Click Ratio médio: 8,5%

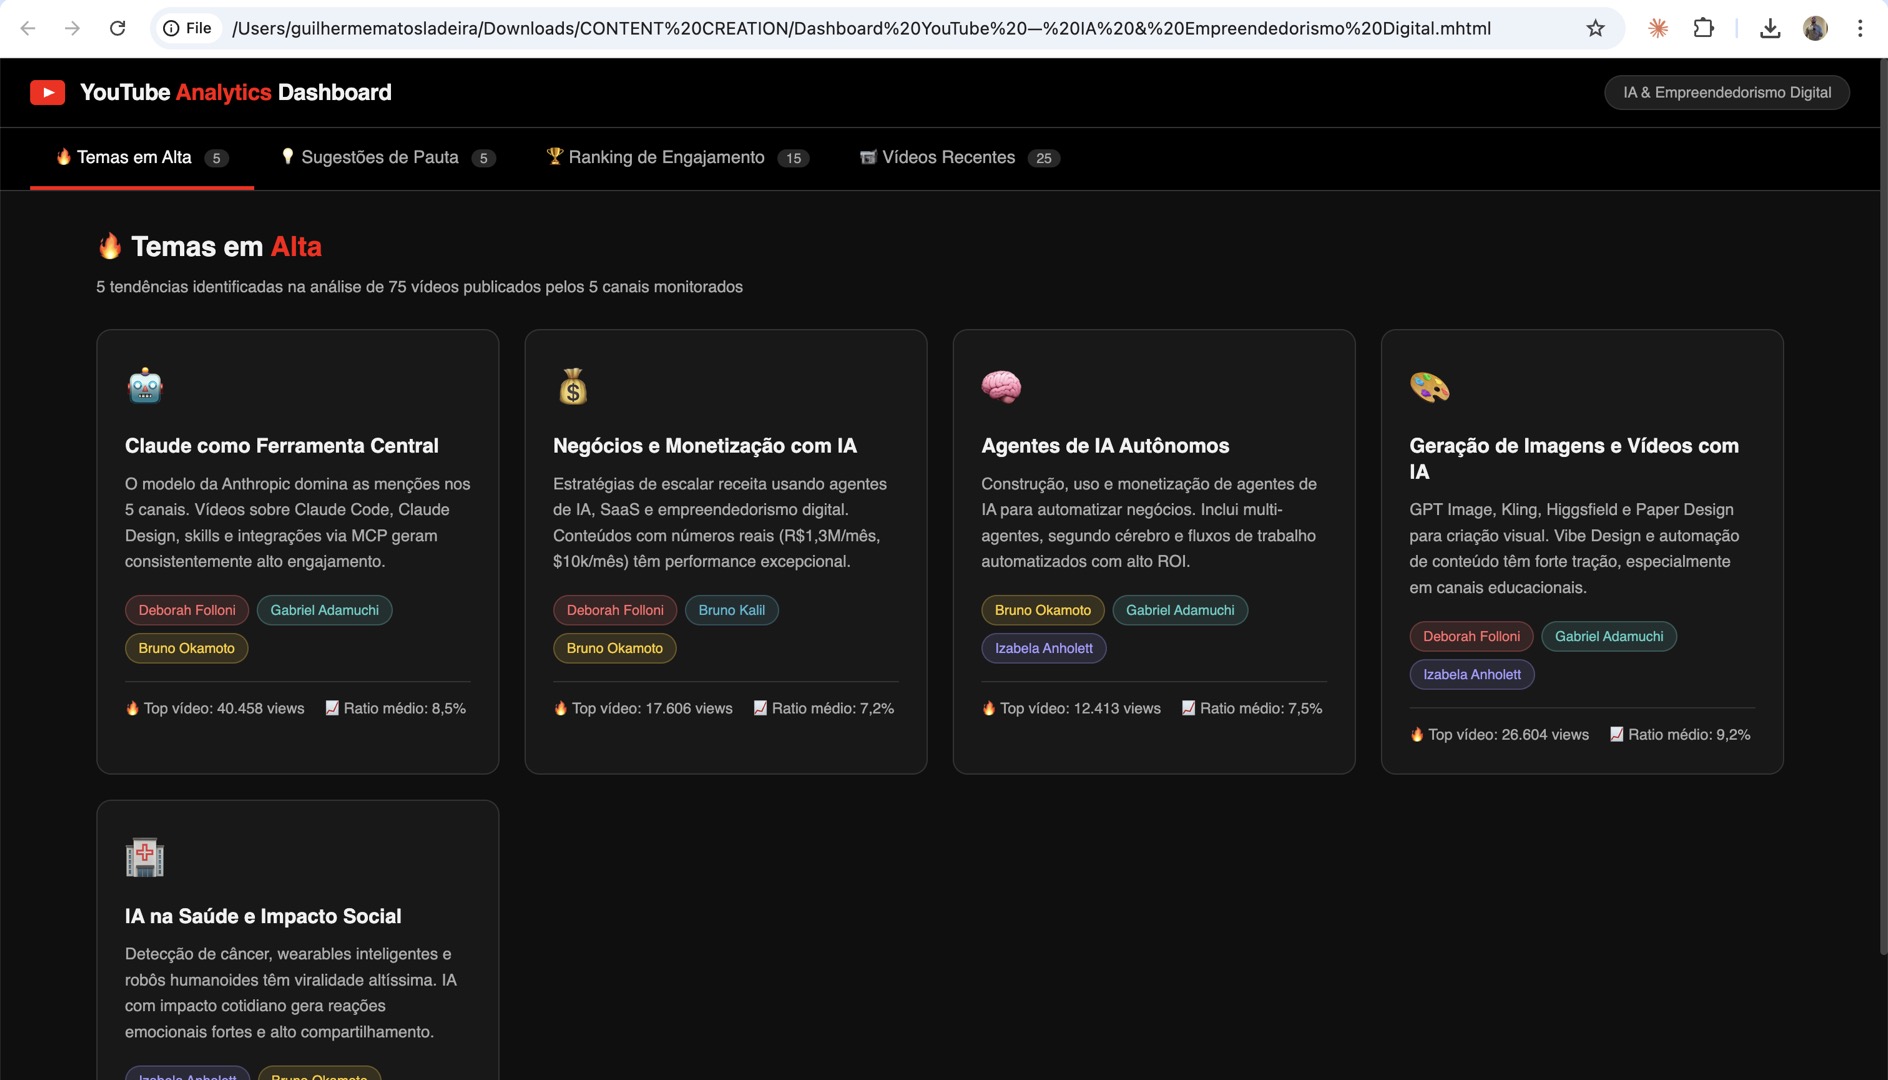coord(396,708)
